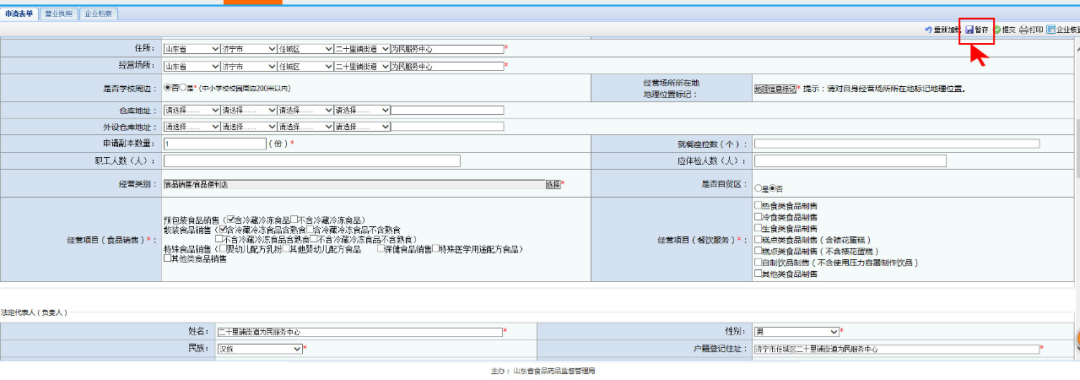Open the 住所 province dropdown showing 山东省
This screenshot has height=380, width=1080.
pos(191,49)
